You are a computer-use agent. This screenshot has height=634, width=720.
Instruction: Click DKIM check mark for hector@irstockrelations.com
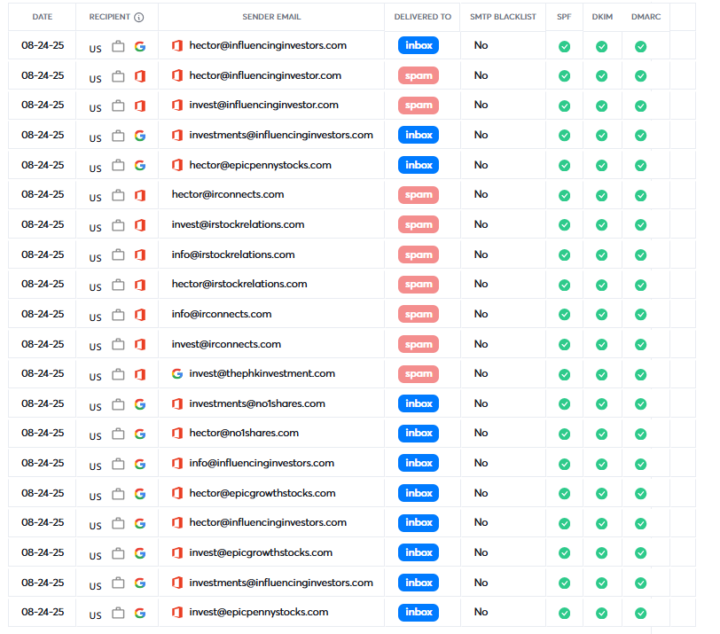click(602, 285)
